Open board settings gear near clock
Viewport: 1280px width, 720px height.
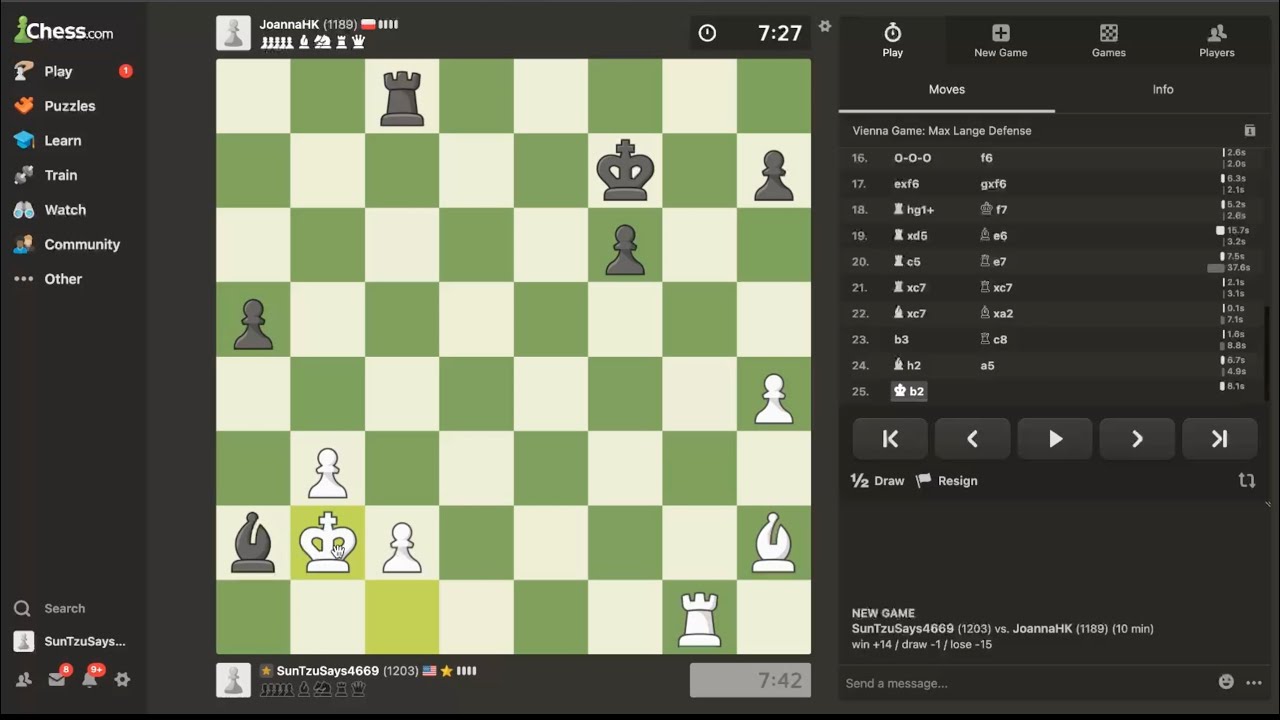(x=825, y=26)
